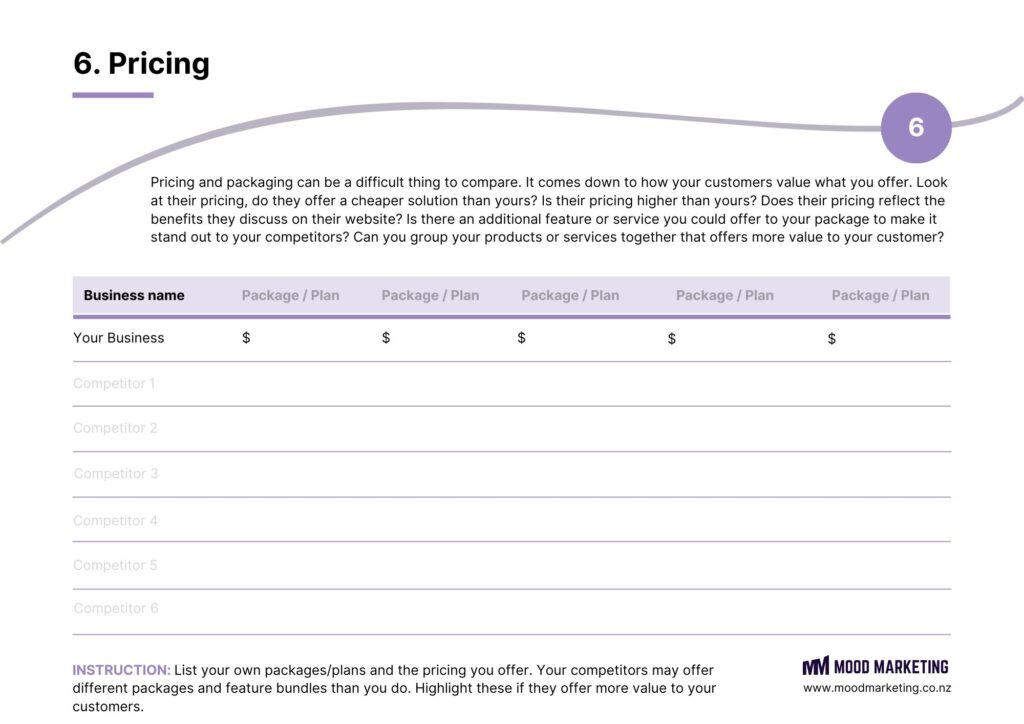
Task: Click into the Competitor 2 name field
Action: click(x=115, y=428)
